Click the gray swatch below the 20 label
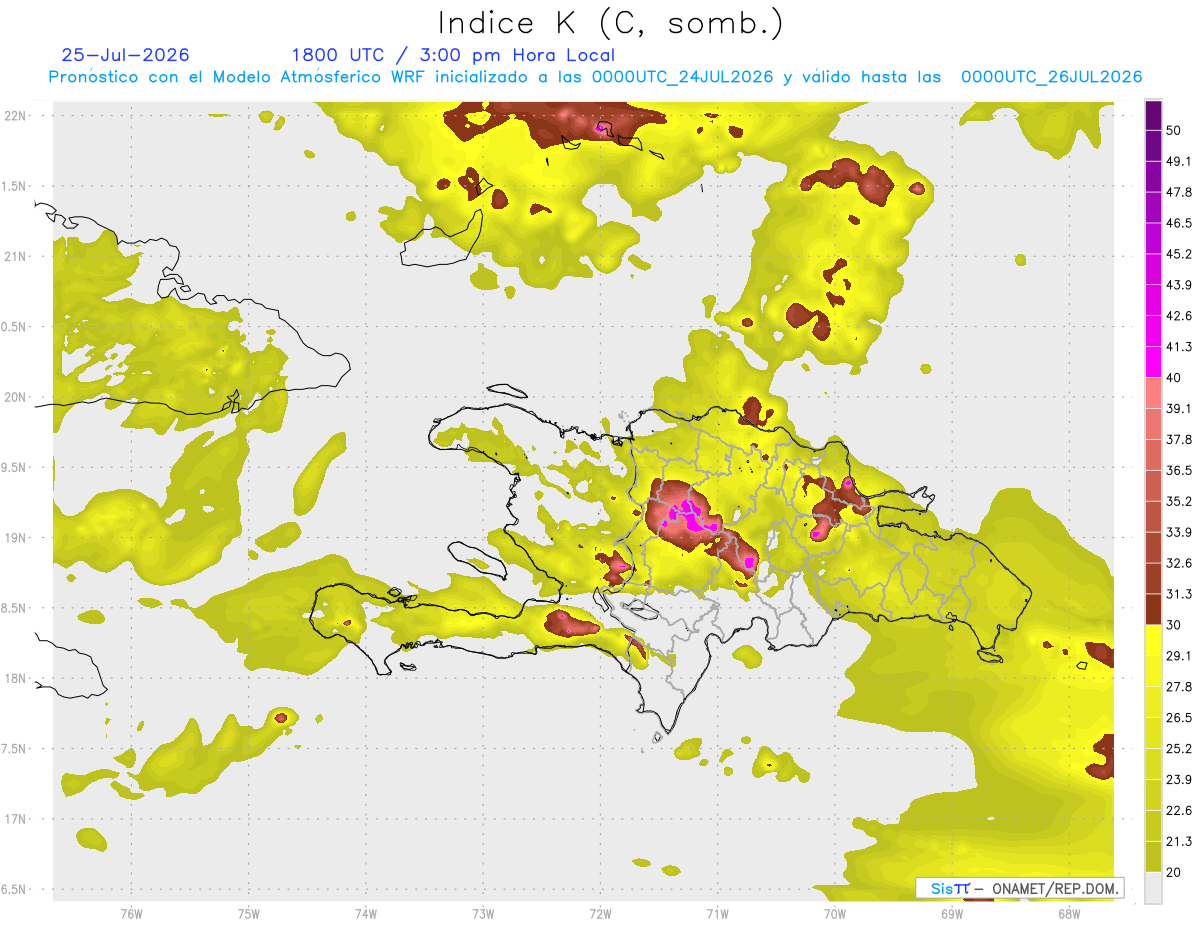 pos(1153,887)
